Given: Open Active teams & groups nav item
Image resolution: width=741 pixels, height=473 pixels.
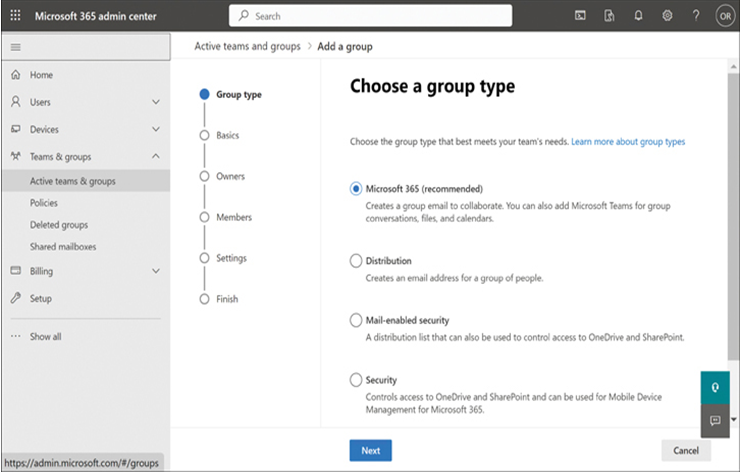Looking at the screenshot, I should click(x=86, y=181).
